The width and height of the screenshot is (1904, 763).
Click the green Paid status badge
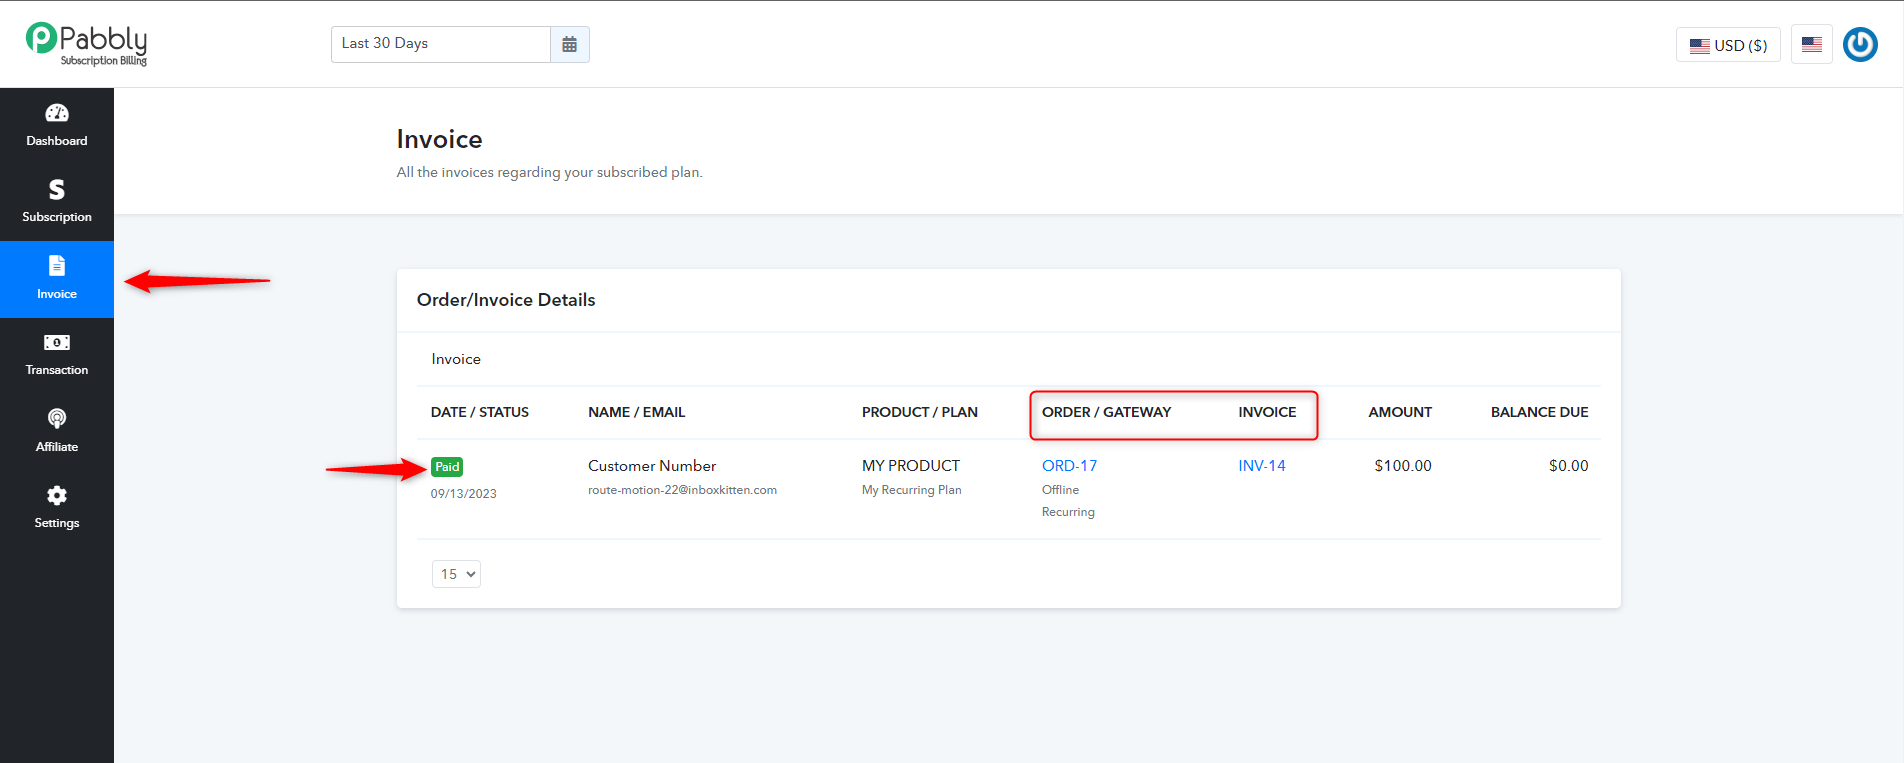(447, 467)
